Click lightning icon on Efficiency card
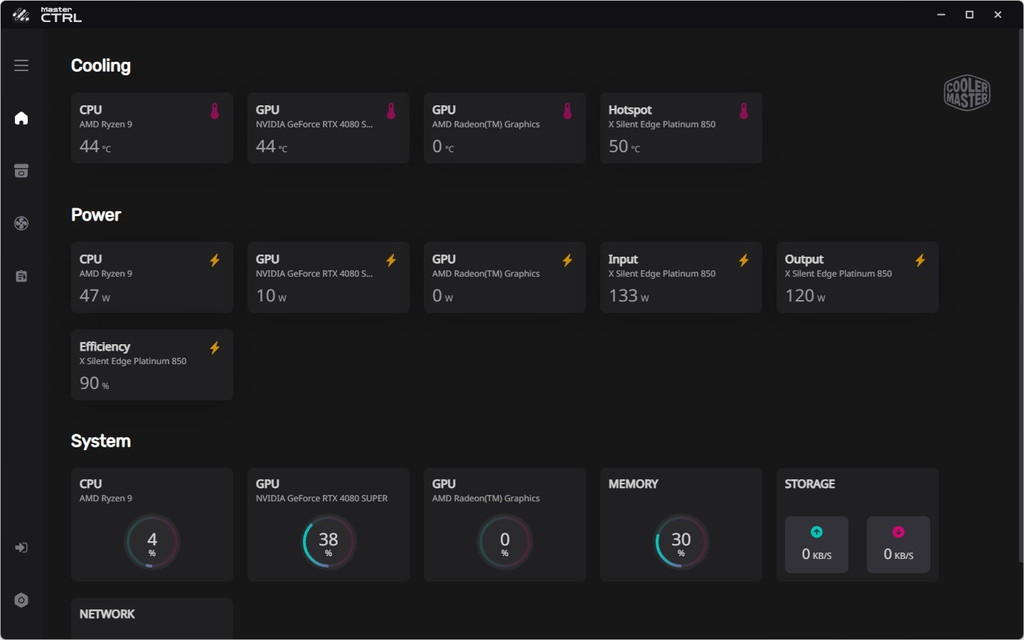This screenshot has width=1024, height=640. coord(215,347)
